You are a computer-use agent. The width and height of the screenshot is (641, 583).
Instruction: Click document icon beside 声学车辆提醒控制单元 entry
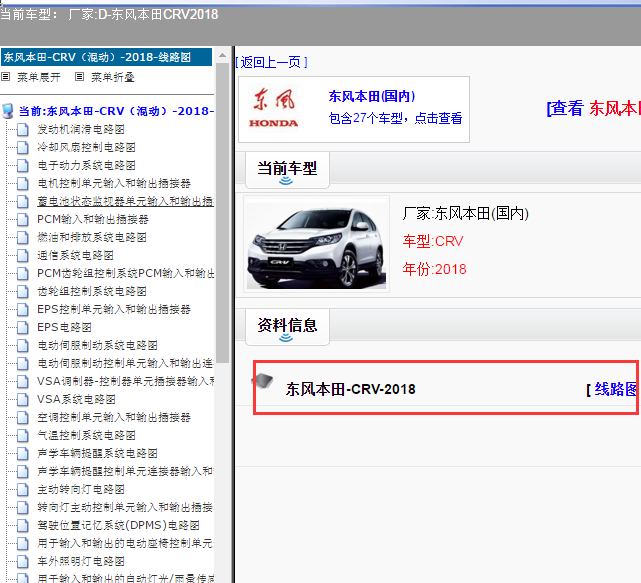click(x=23, y=471)
